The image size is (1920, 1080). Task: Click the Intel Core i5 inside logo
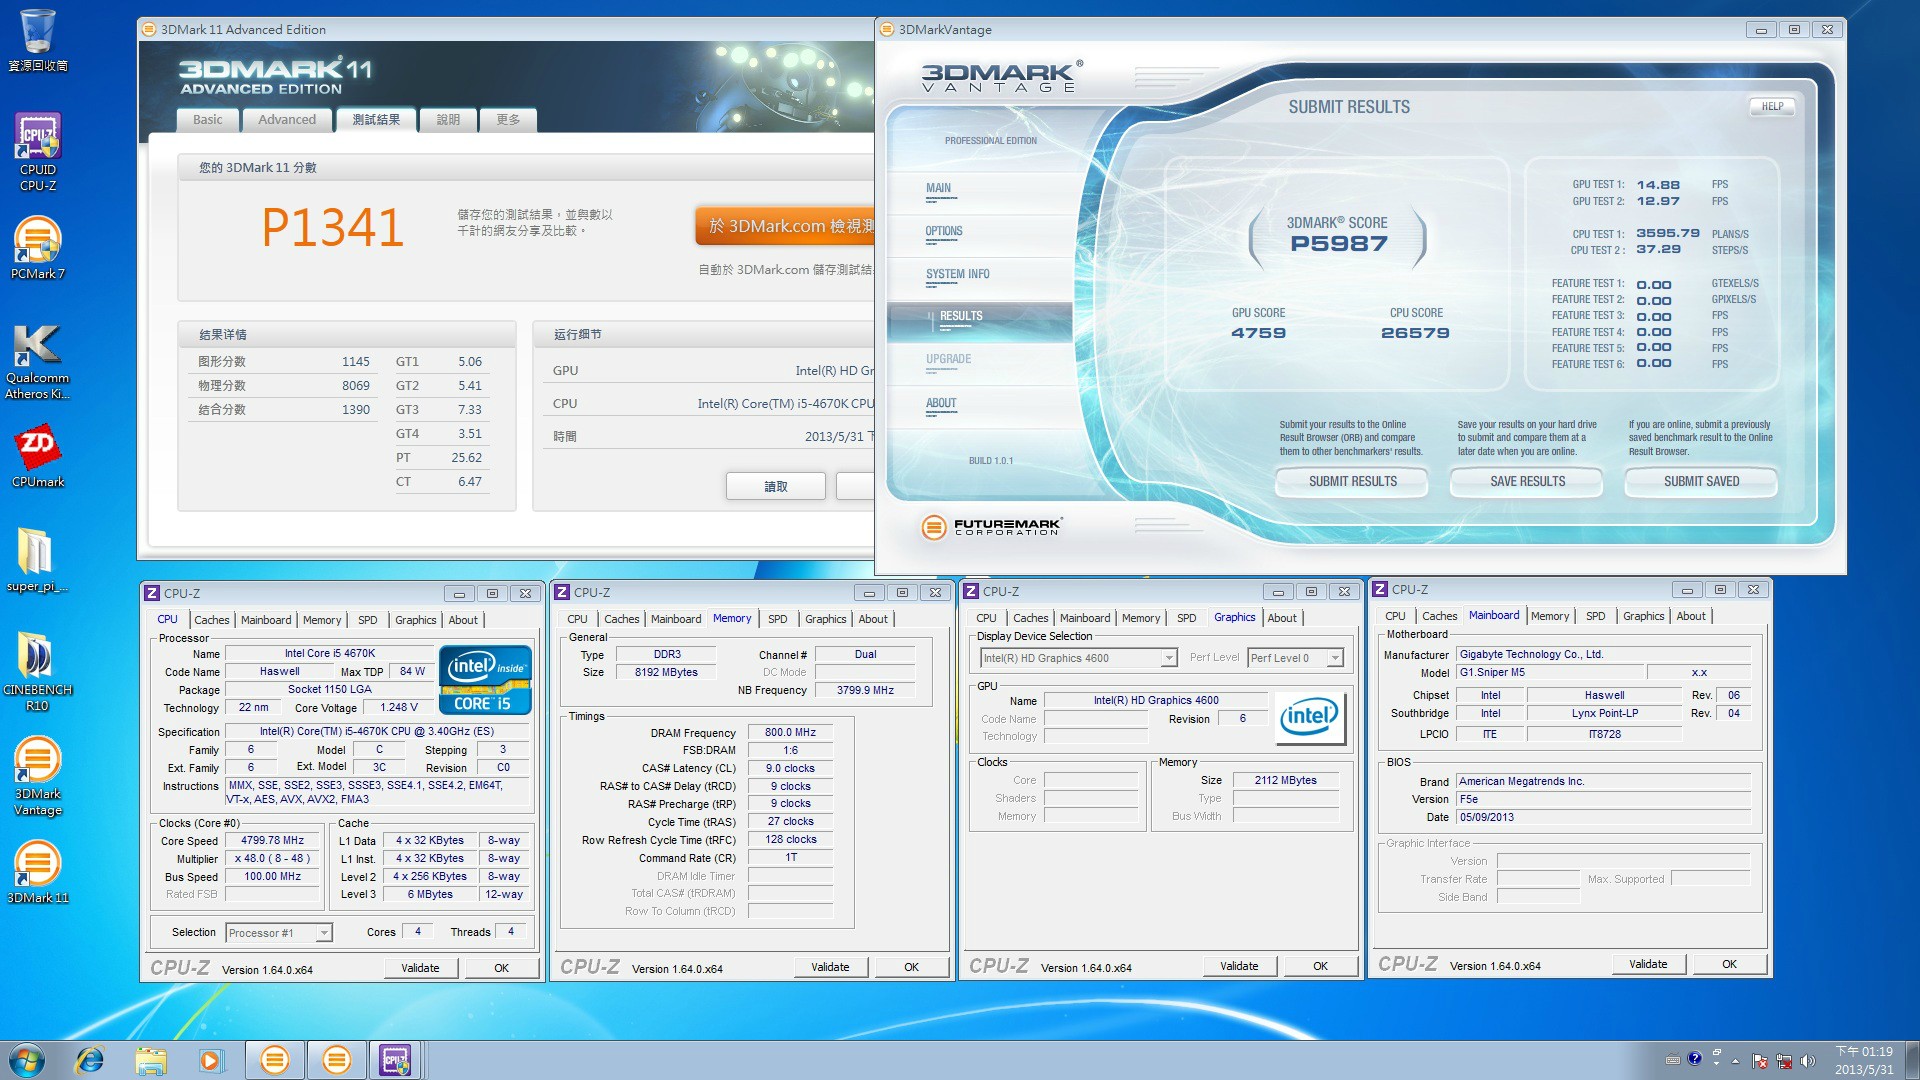[x=485, y=679]
